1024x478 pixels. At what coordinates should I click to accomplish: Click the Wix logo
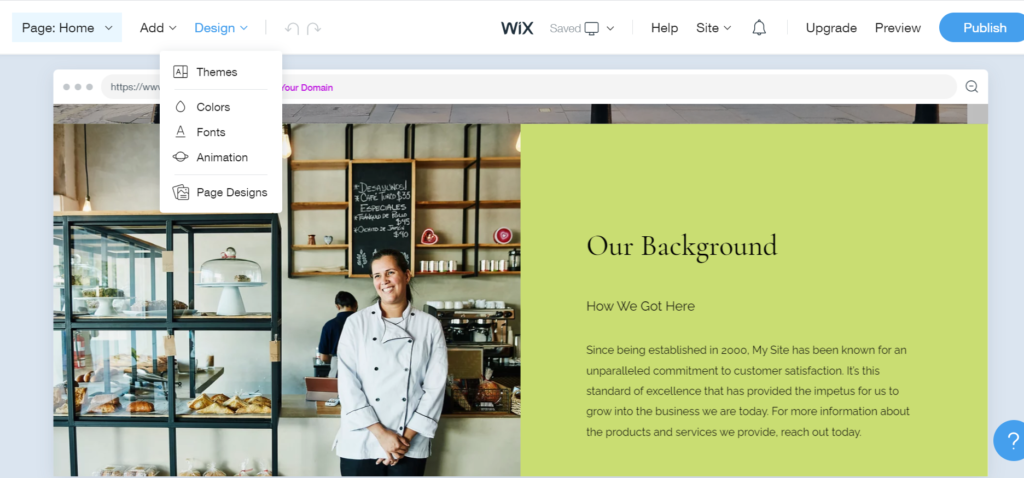517,28
